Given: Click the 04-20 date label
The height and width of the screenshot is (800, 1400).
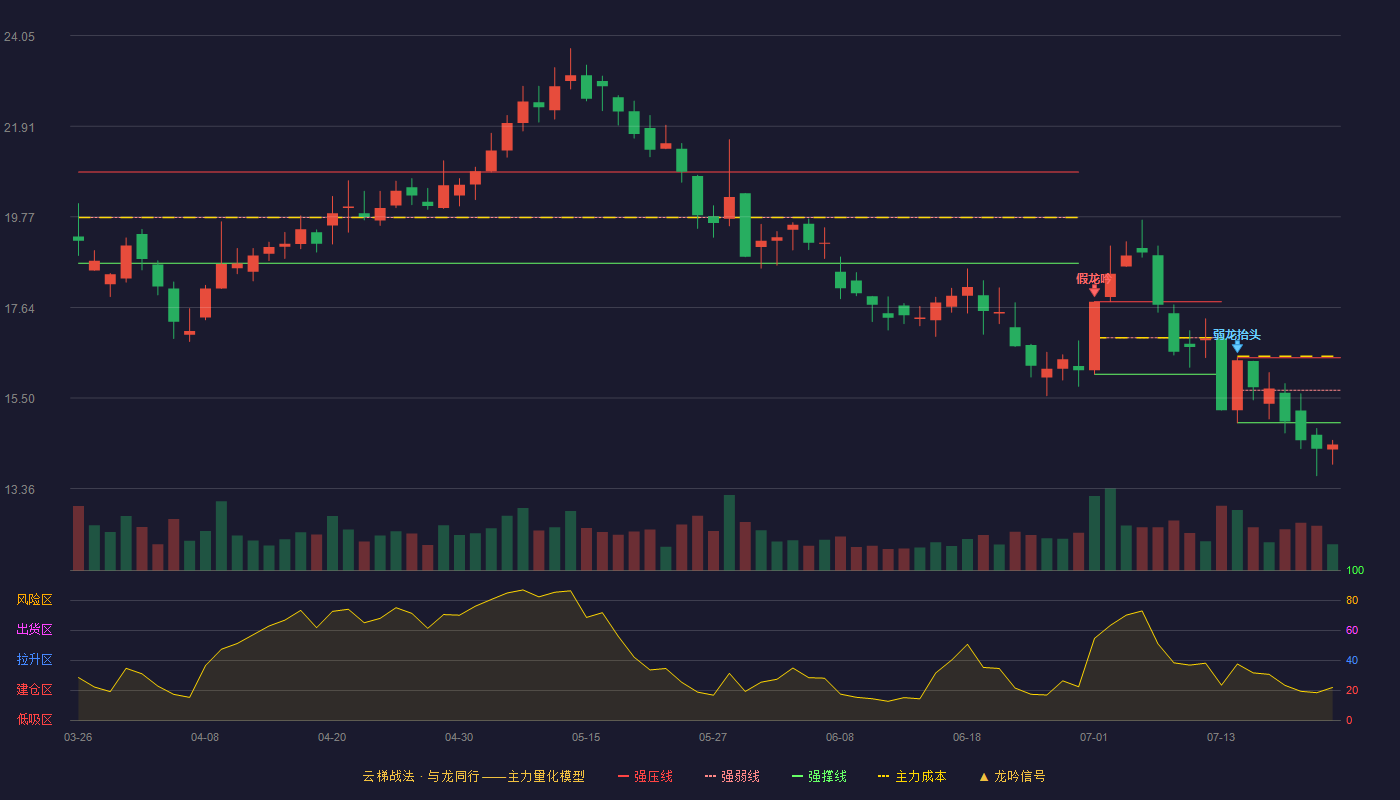Looking at the screenshot, I should (332, 737).
